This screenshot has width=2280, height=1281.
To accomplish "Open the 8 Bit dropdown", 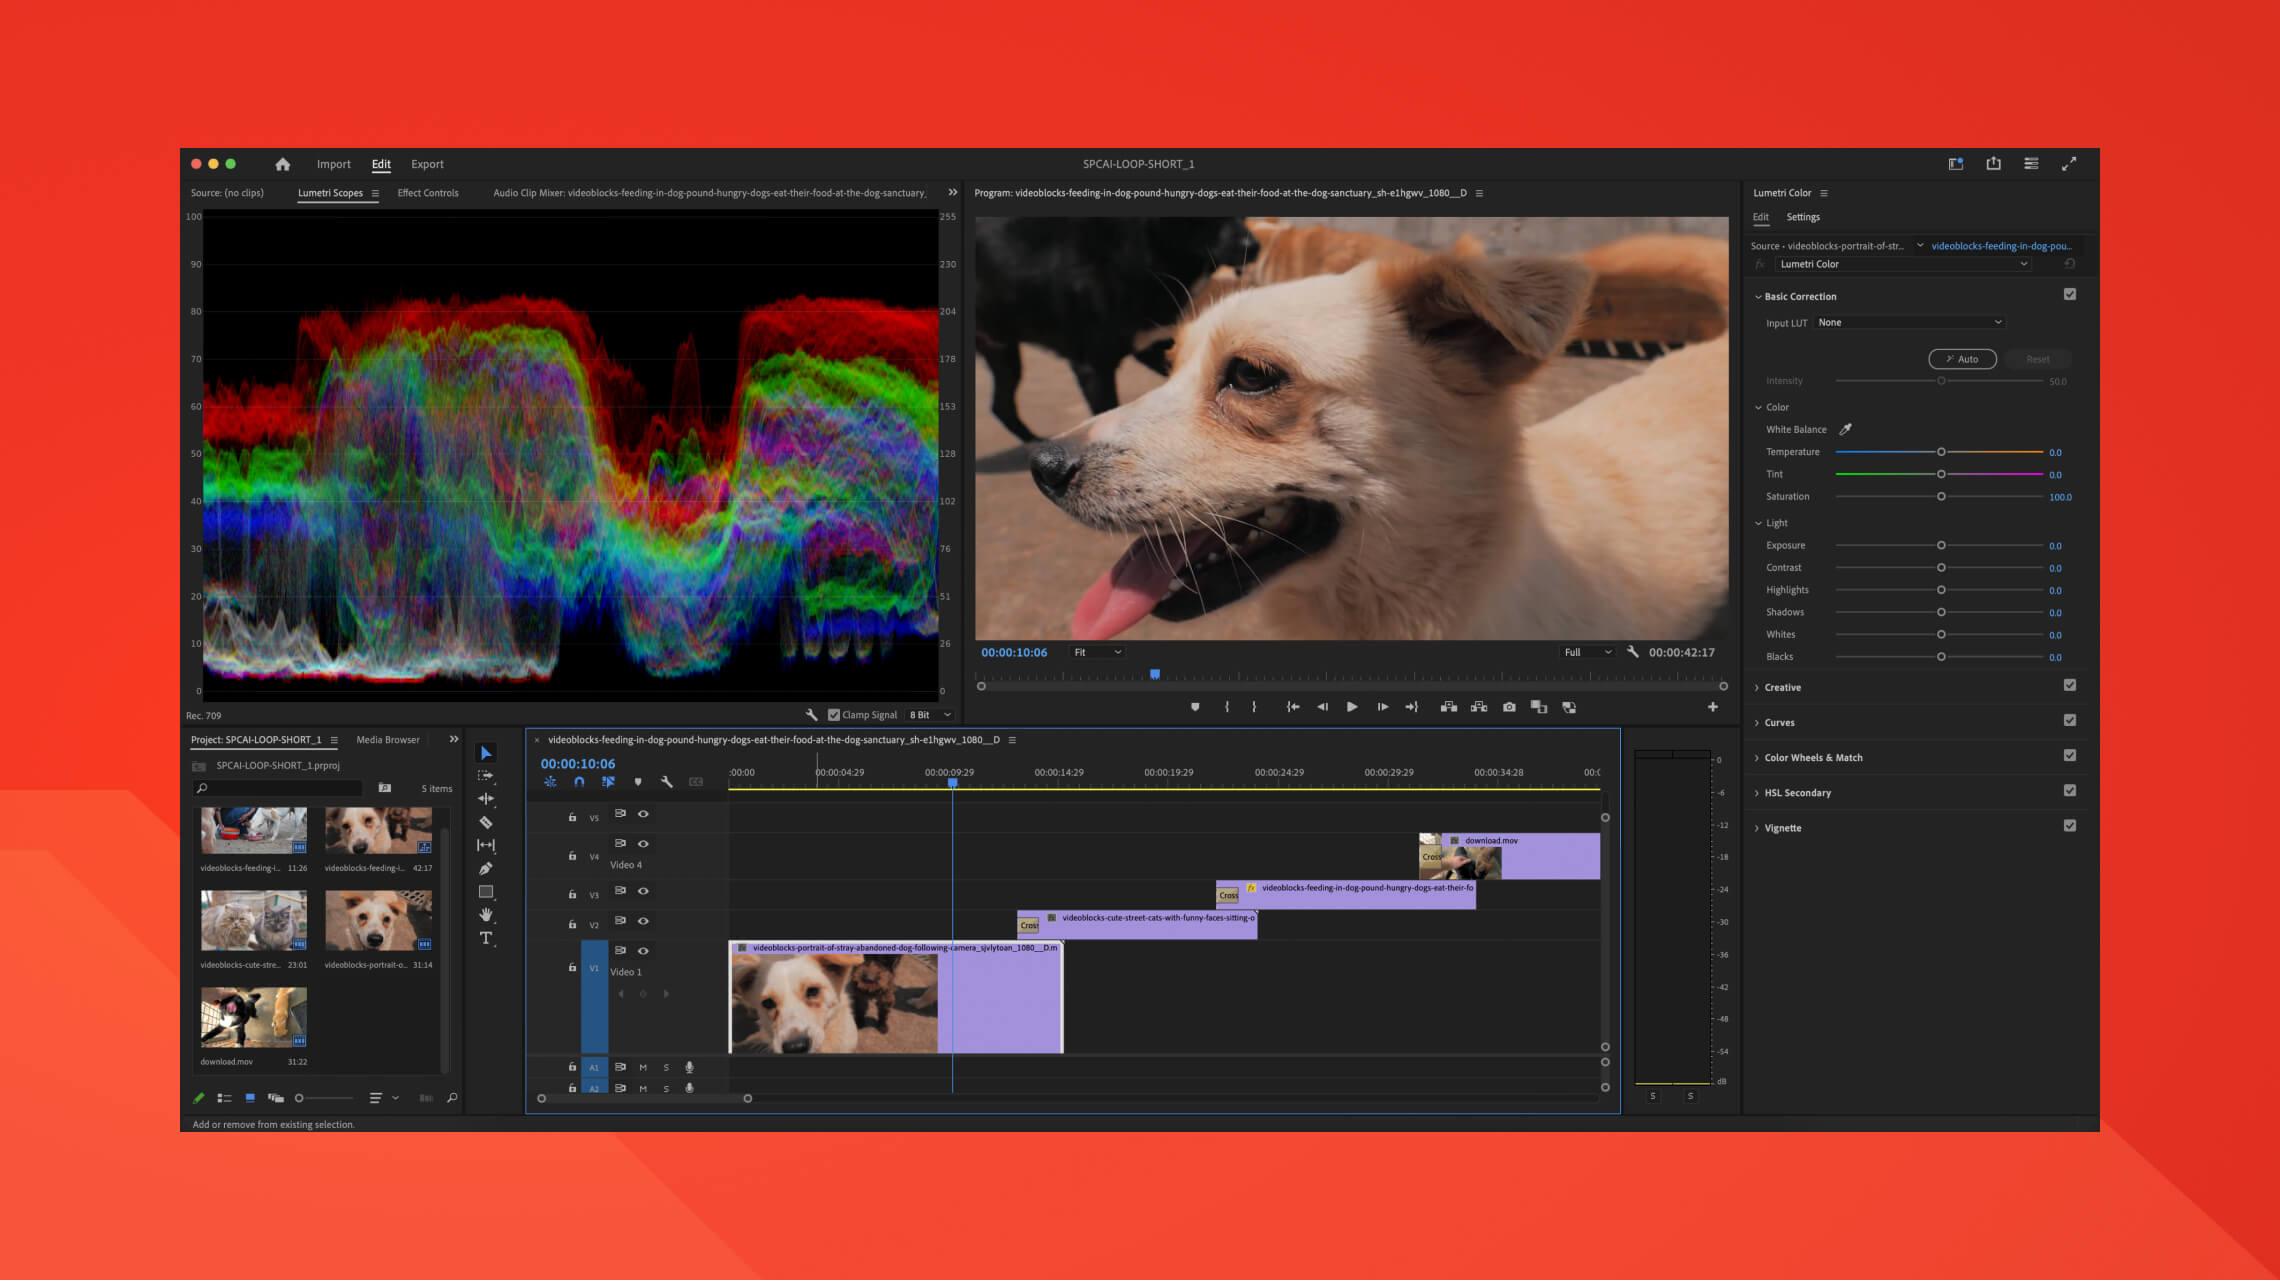I will (x=930, y=715).
